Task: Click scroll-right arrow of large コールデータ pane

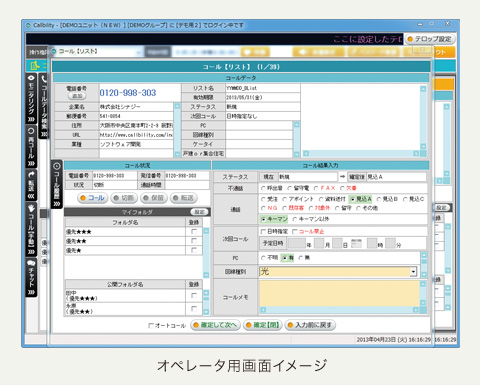Action: (x=416, y=154)
